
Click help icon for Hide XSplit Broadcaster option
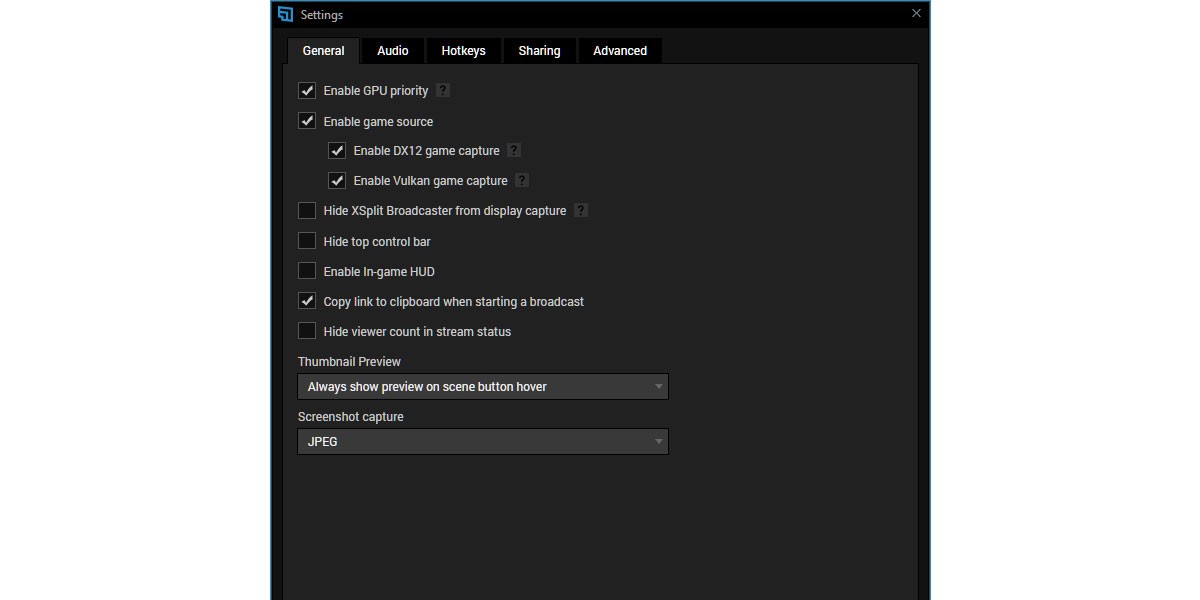click(581, 211)
